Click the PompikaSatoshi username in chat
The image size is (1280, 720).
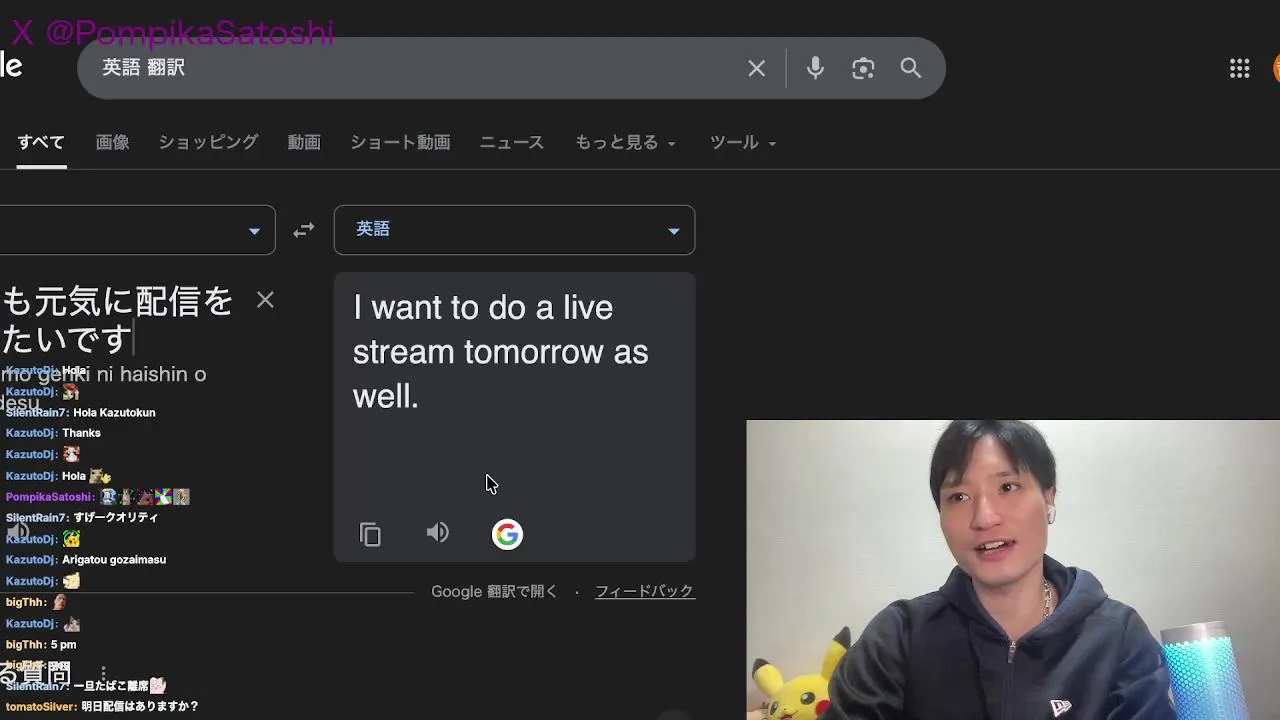click(50, 497)
